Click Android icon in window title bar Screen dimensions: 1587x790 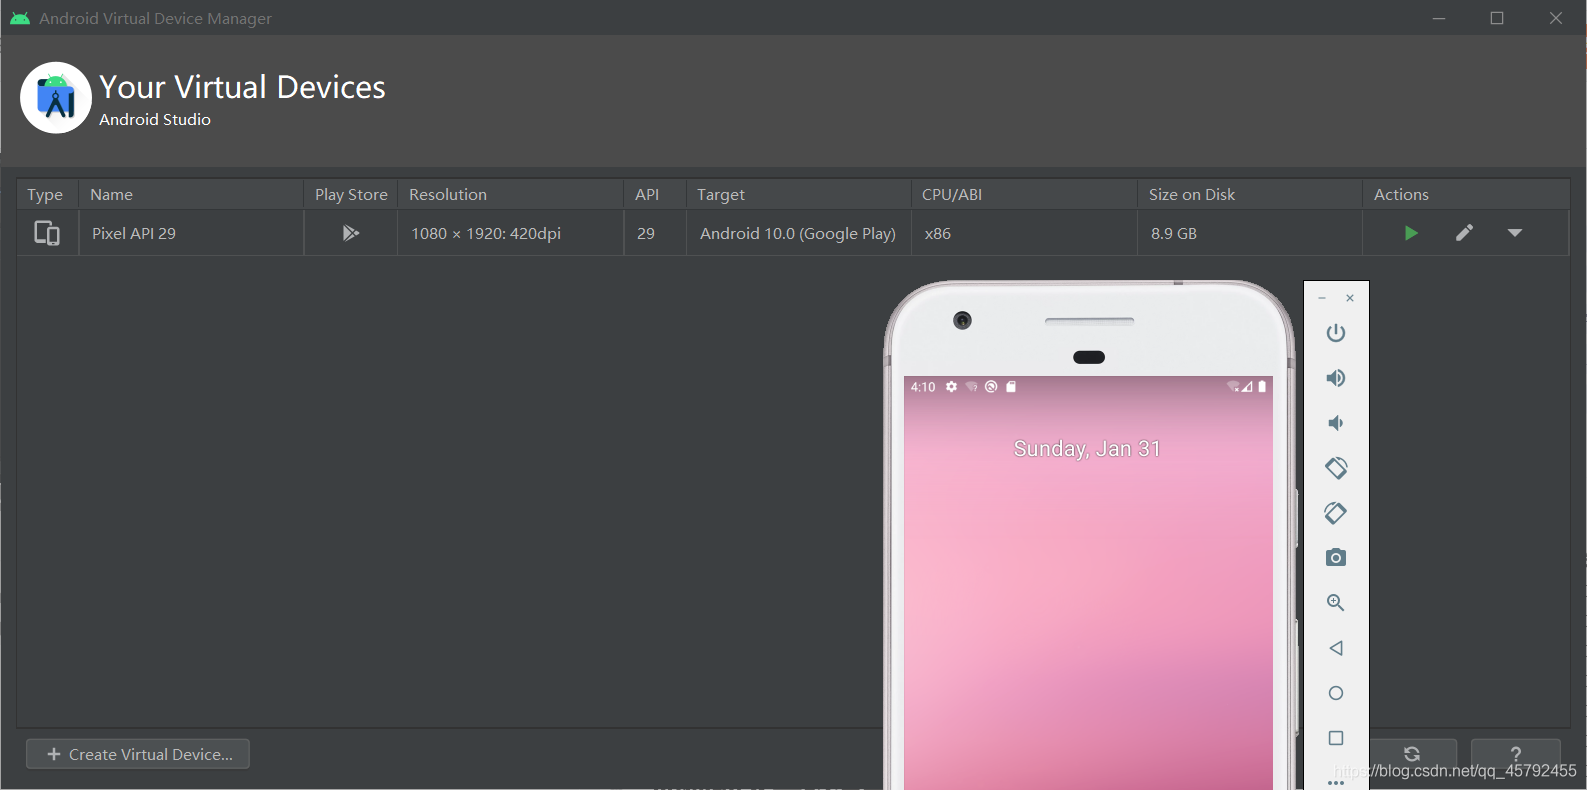(20, 18)
